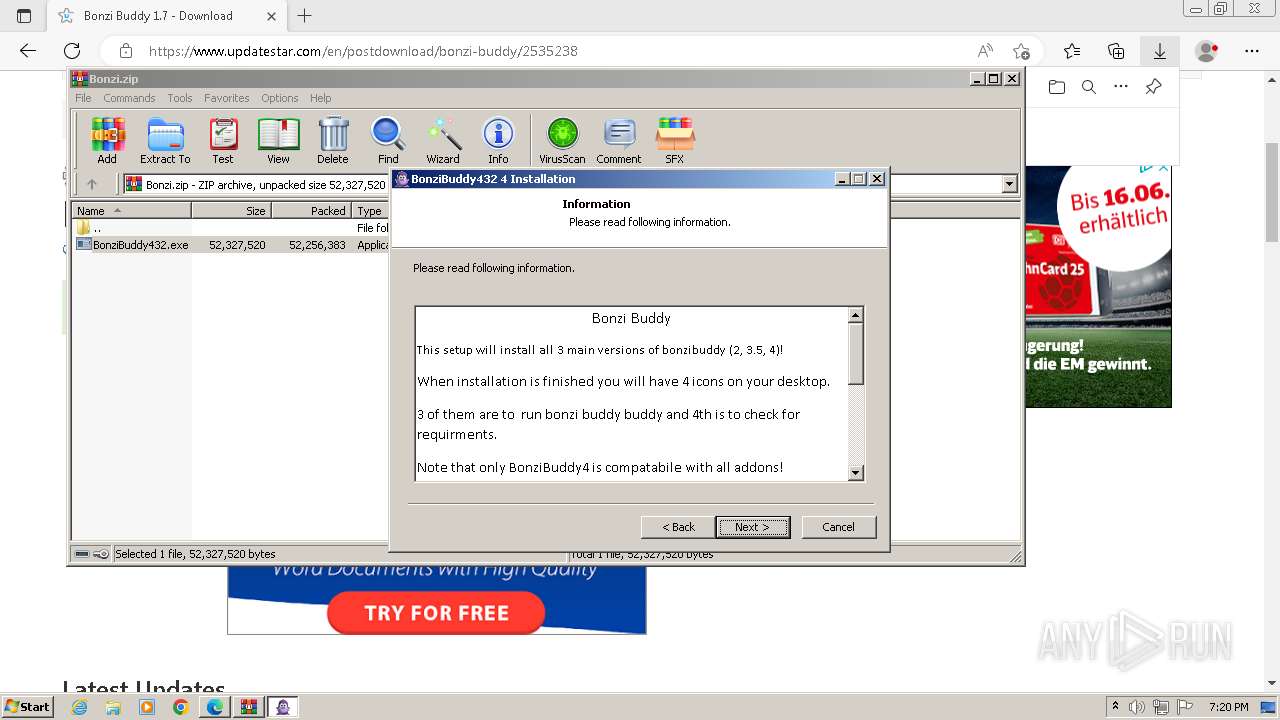This screenshot has width=1280, height=720.
Task: Go up one folder level in WinRAR
Action: (x=92, y=184)
